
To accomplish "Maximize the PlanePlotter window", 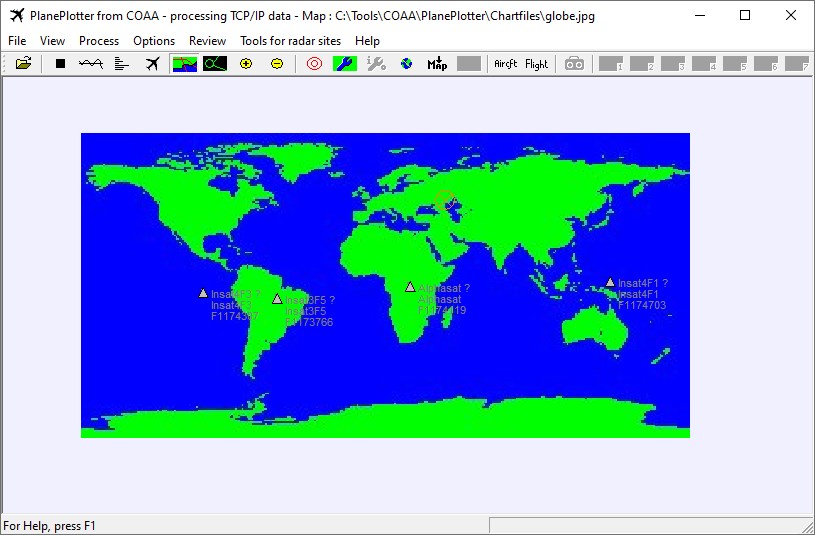I will coord(745,16).
